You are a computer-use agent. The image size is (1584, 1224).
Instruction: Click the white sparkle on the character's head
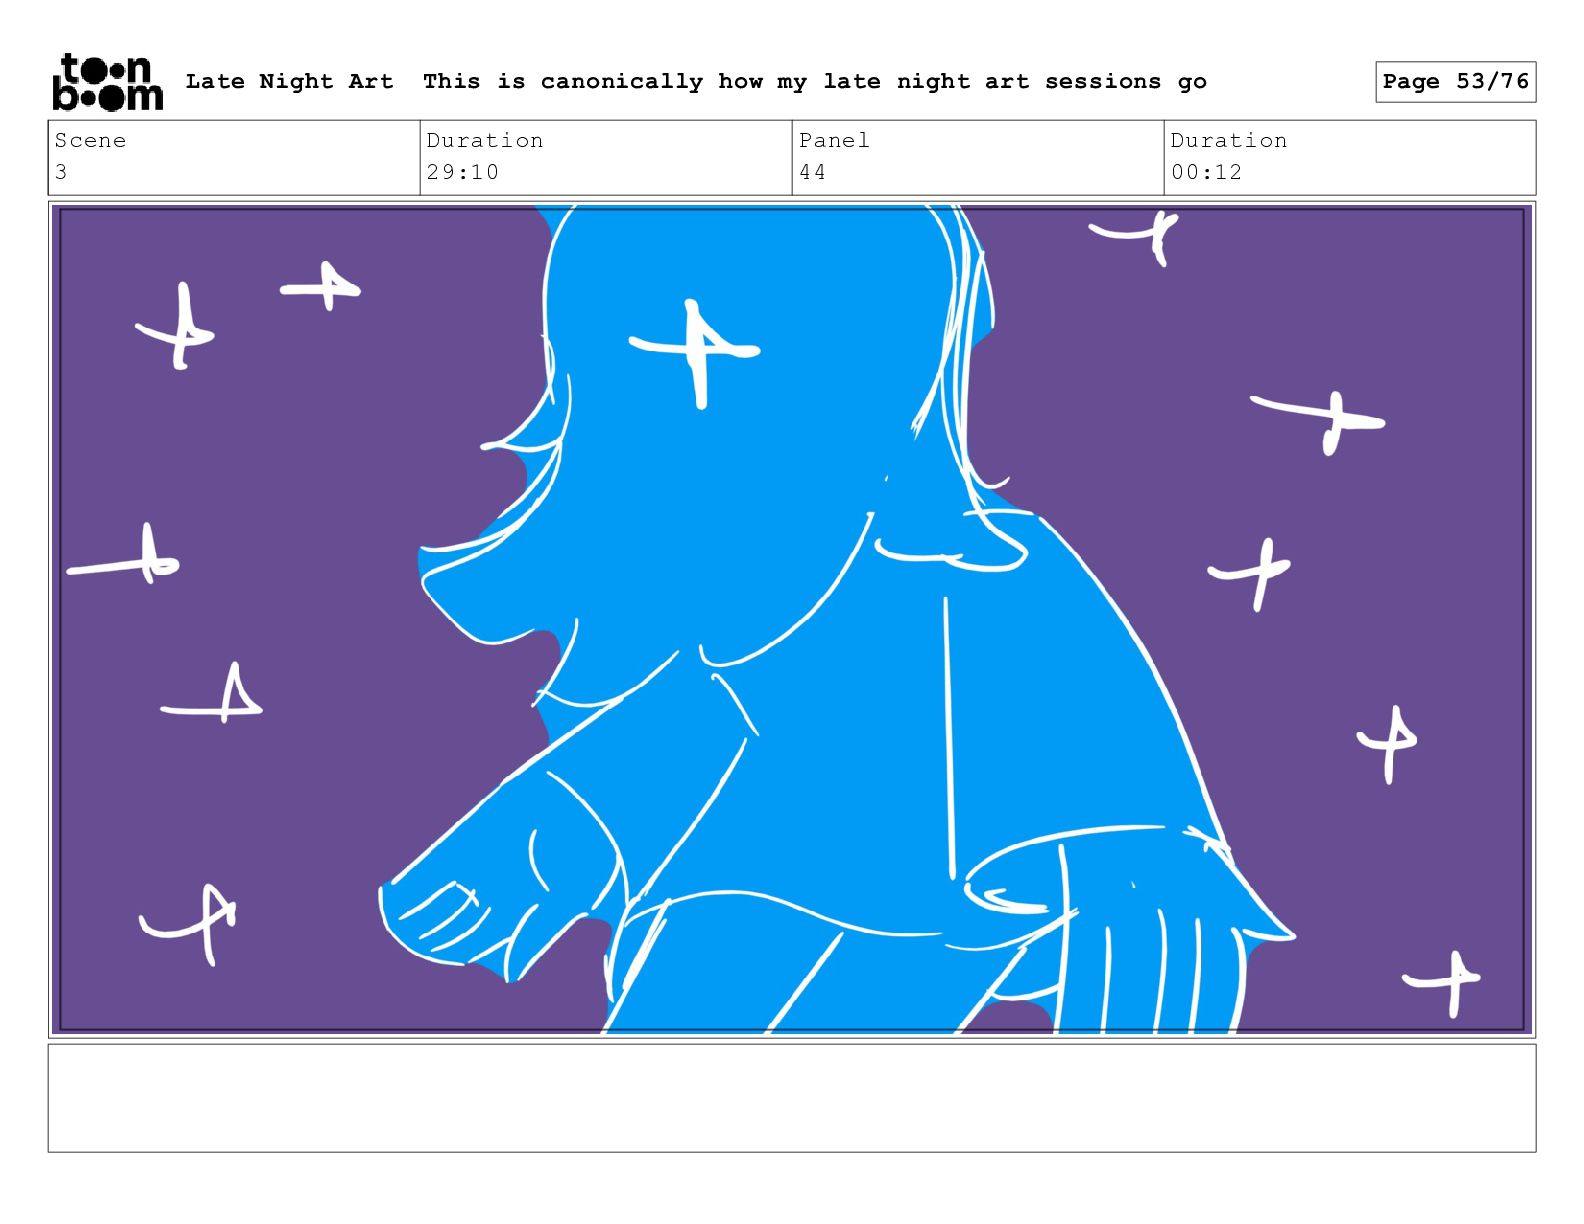tap(695, 352)
